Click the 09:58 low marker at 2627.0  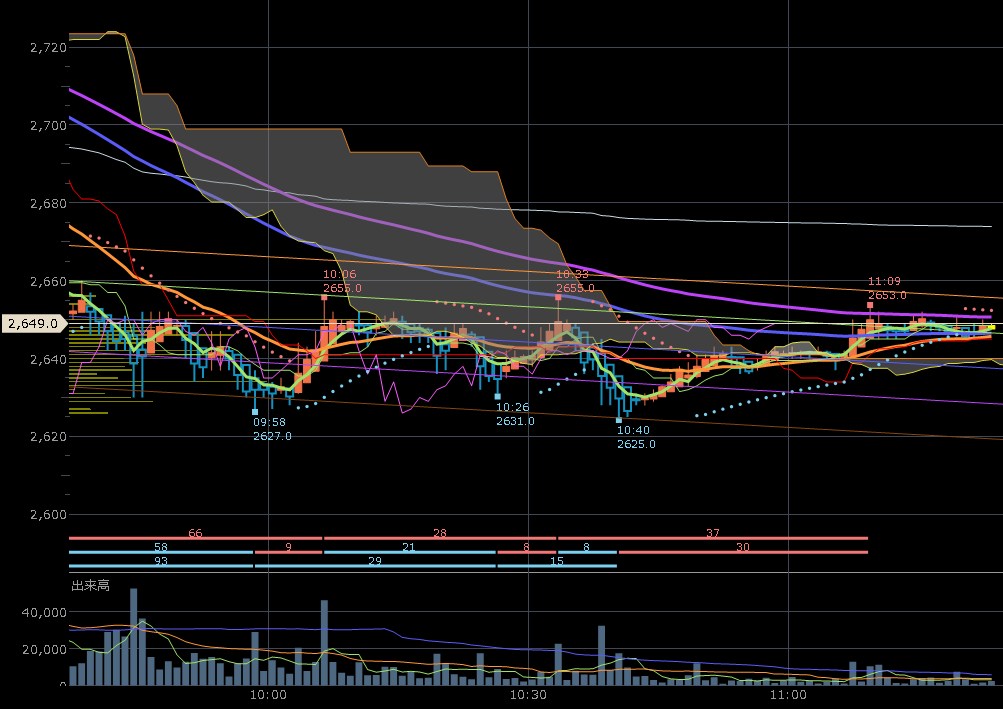tap(255, 411)
